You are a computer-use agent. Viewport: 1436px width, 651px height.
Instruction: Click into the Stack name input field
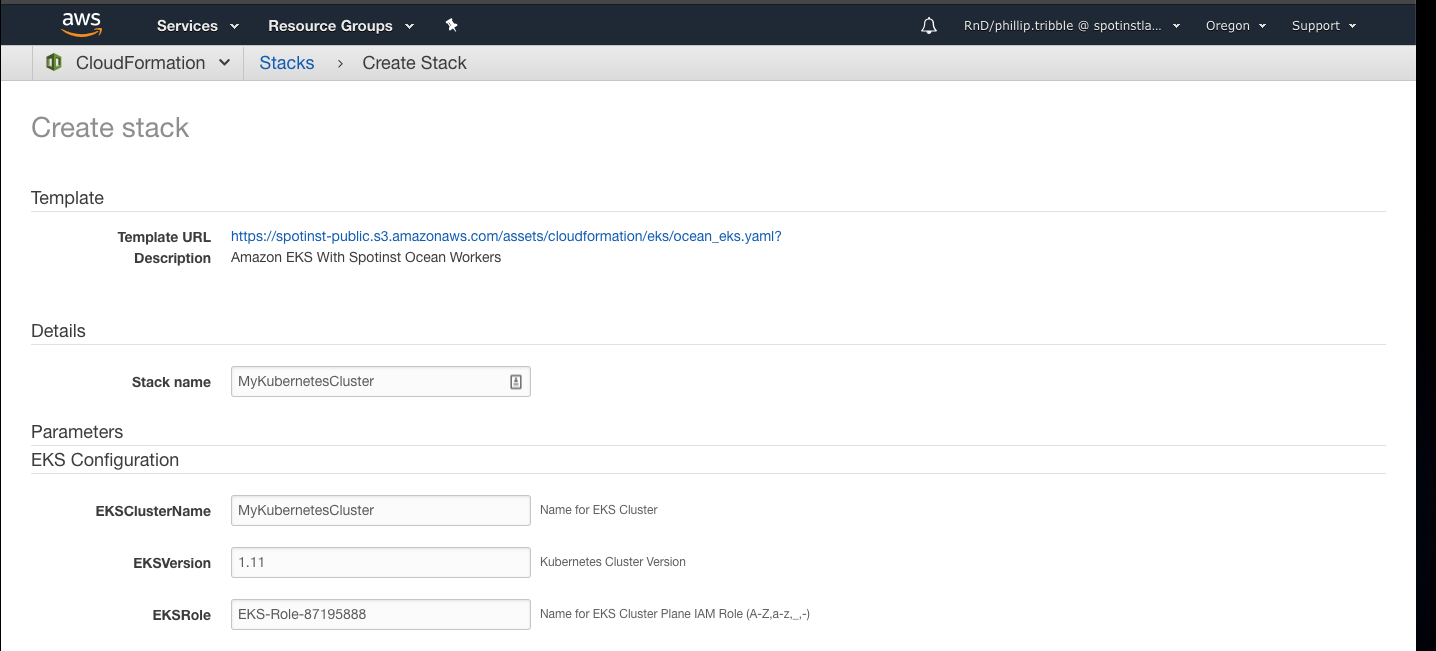(370, 382)
